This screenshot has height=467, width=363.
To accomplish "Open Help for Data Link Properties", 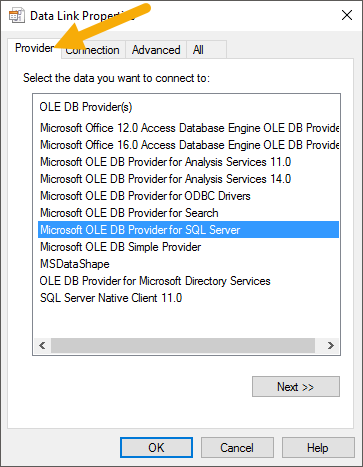I will [318, 448].
